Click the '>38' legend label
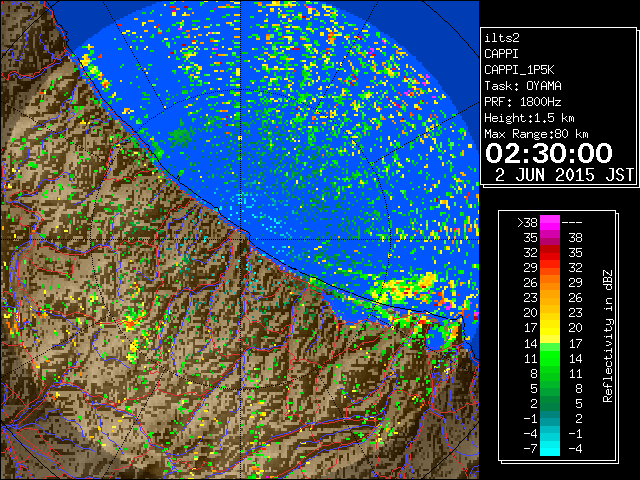Screen dimensions: 640x480 tap(527, 223)
